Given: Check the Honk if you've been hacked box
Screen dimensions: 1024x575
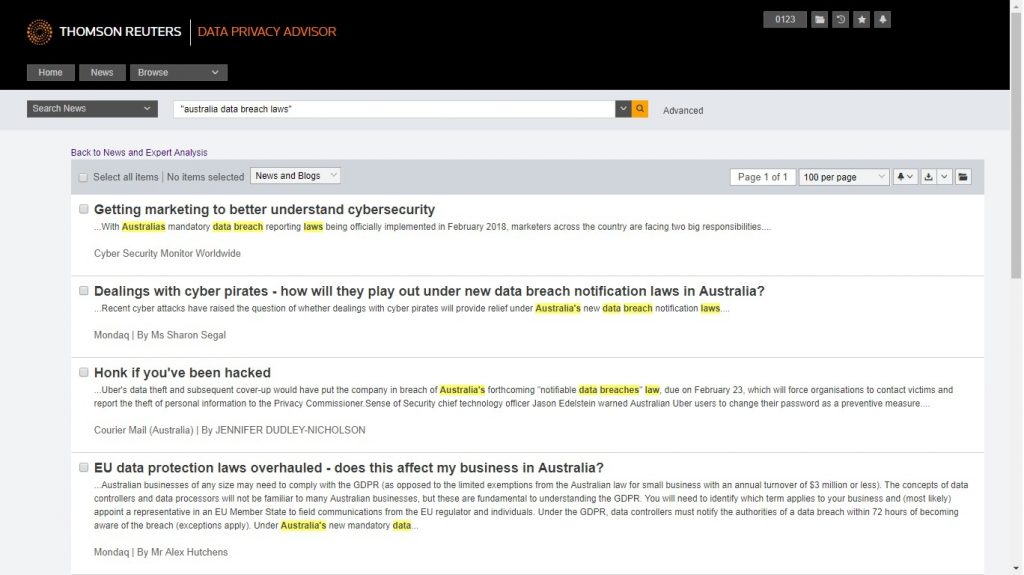Looking at the screenshot, I should point(84,372).
